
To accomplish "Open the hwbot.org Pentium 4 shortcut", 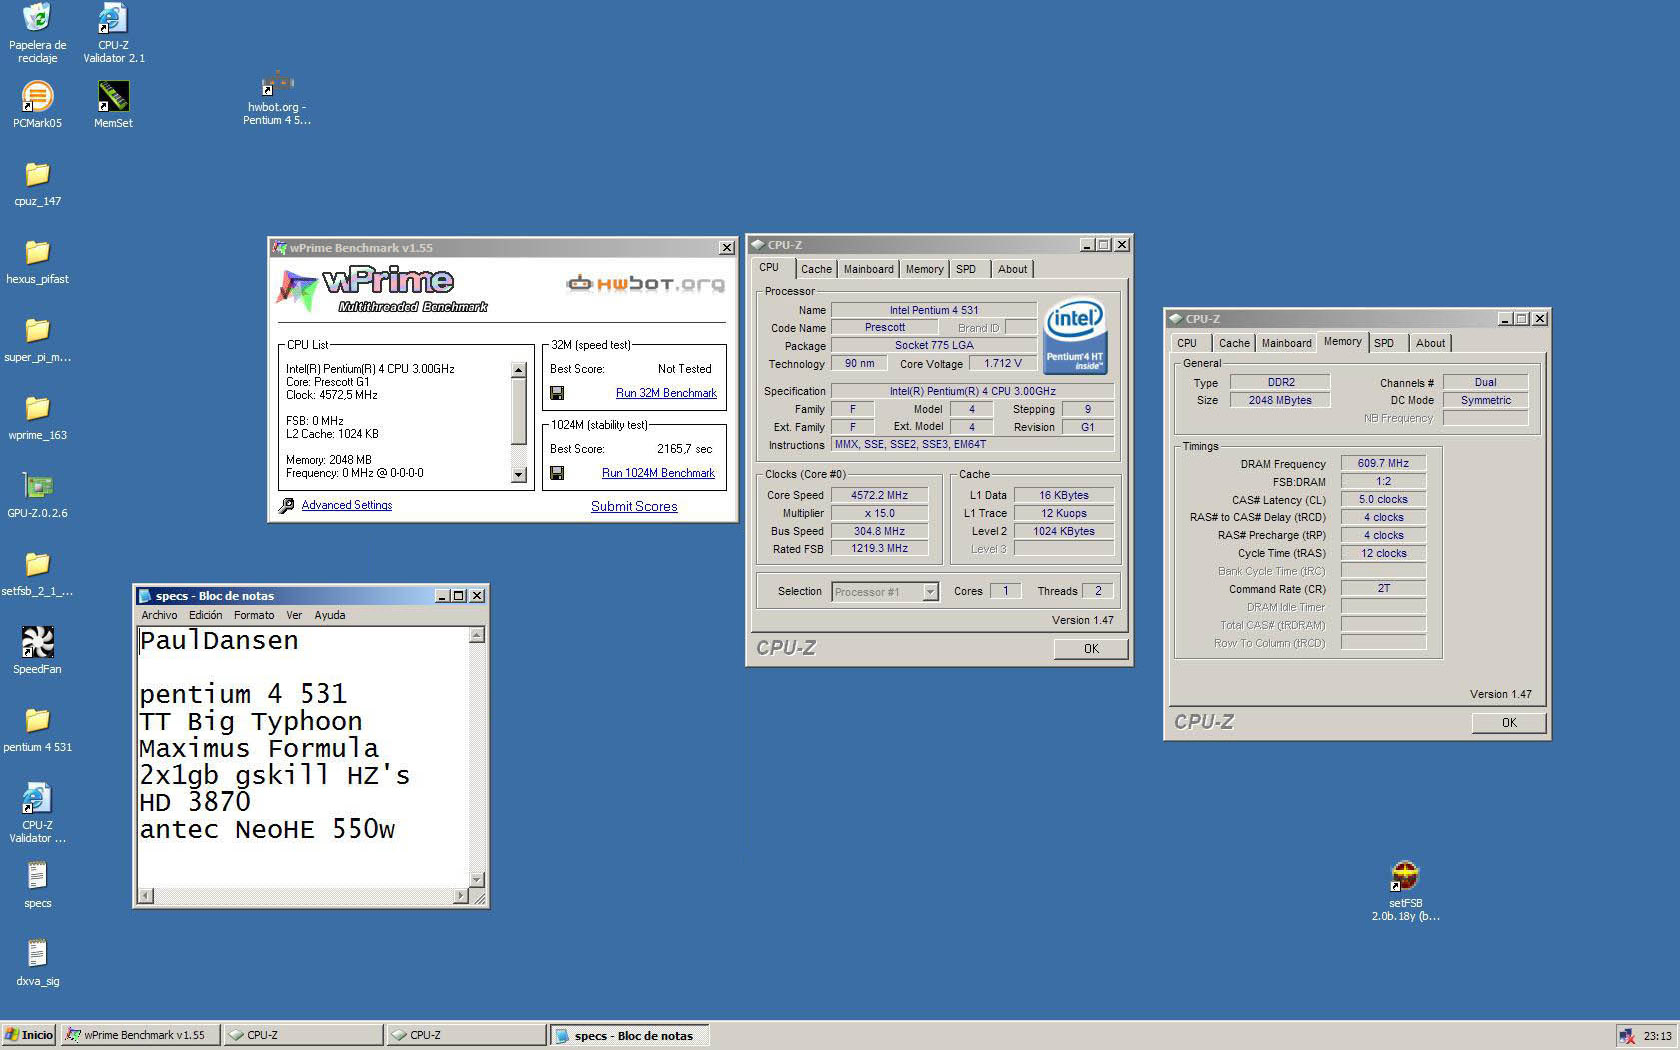I will [x=277, y=98].
